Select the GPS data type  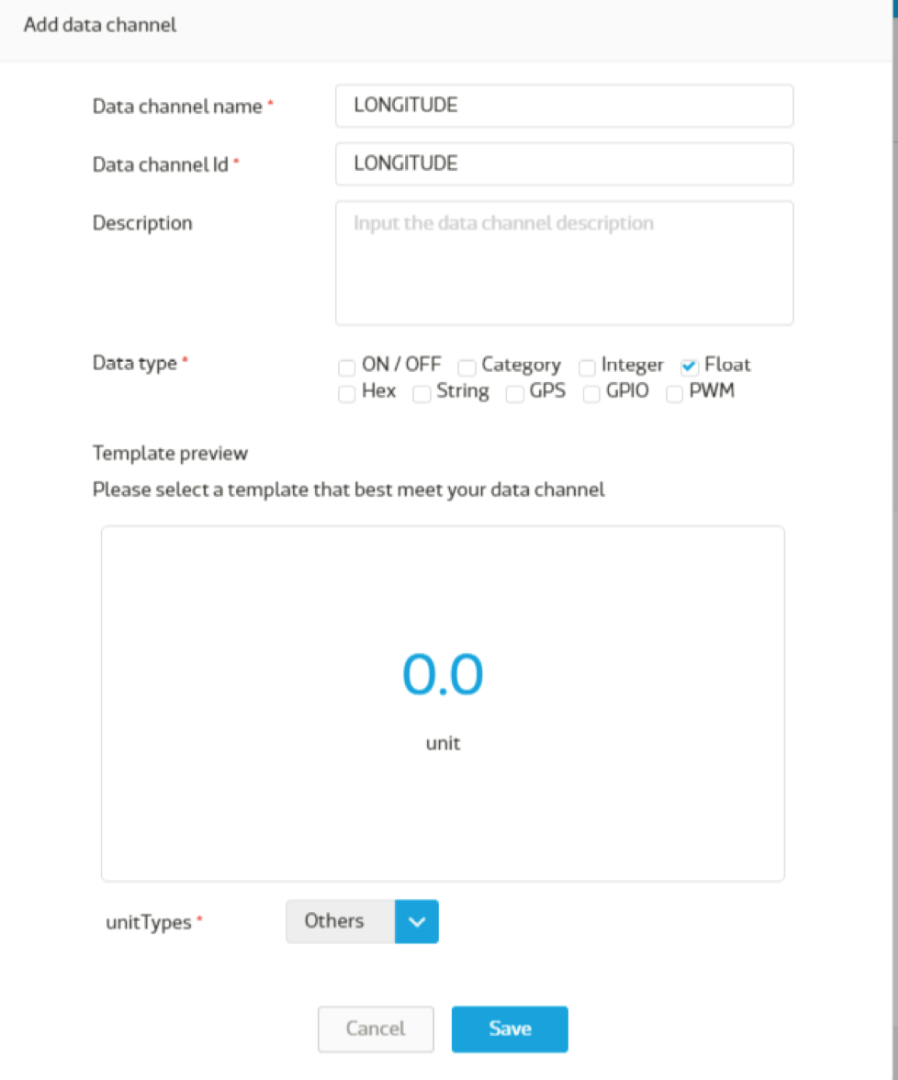[x=514, y=394]
